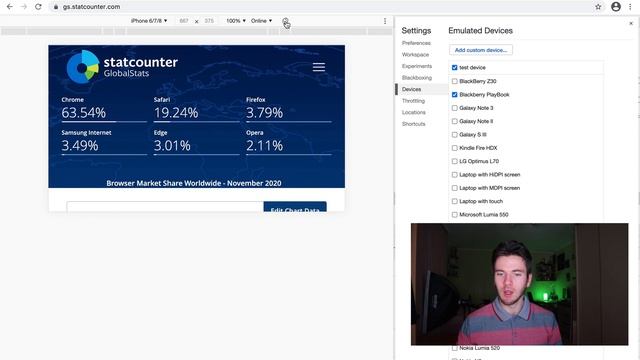Image resolution: width=640 pixels, height=360 pixels.
Task: Click the webcam video overlay
Action: click(520, 284)
